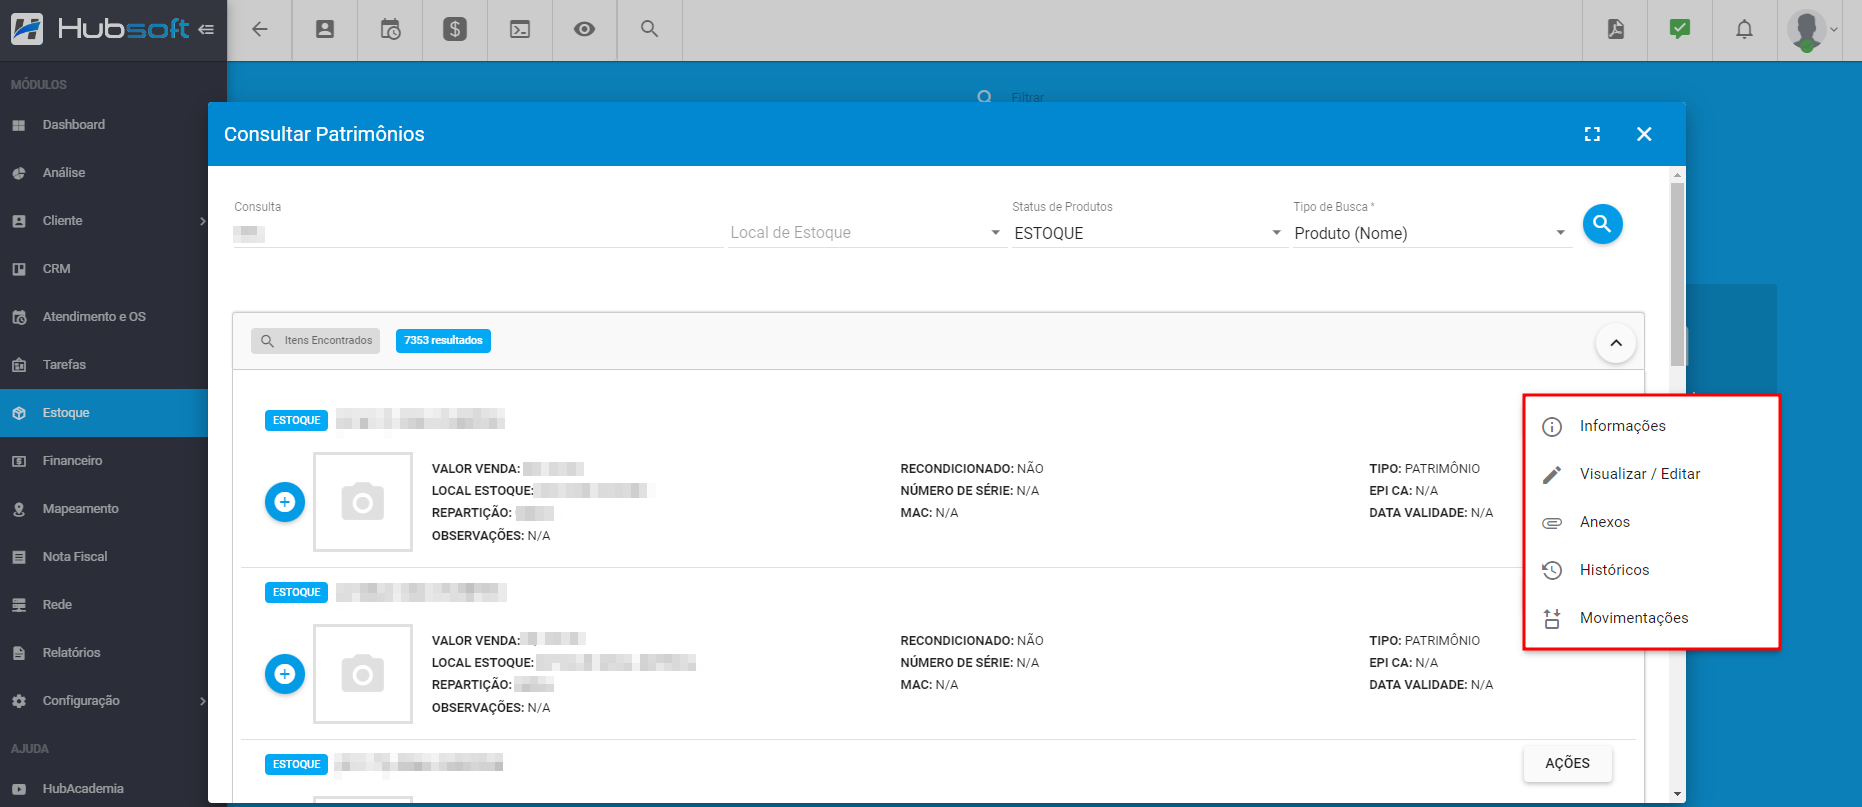Open the notifications bell
The image size is (1862, 807).
[x=1744, y=29]
